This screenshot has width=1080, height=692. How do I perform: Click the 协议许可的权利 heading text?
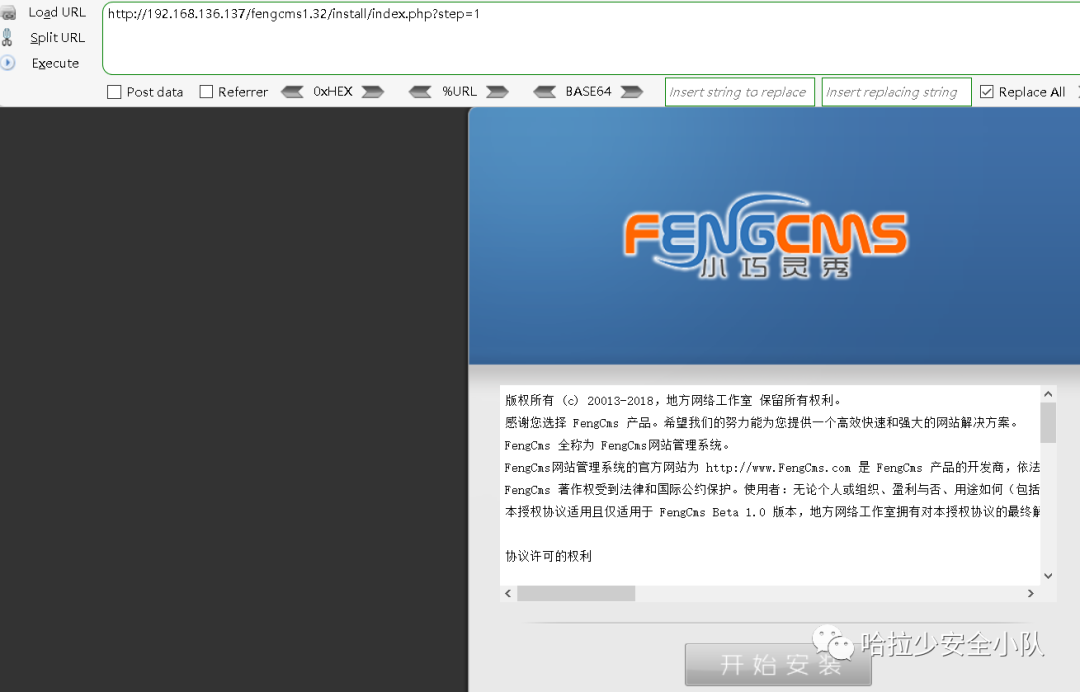[548, 556]
